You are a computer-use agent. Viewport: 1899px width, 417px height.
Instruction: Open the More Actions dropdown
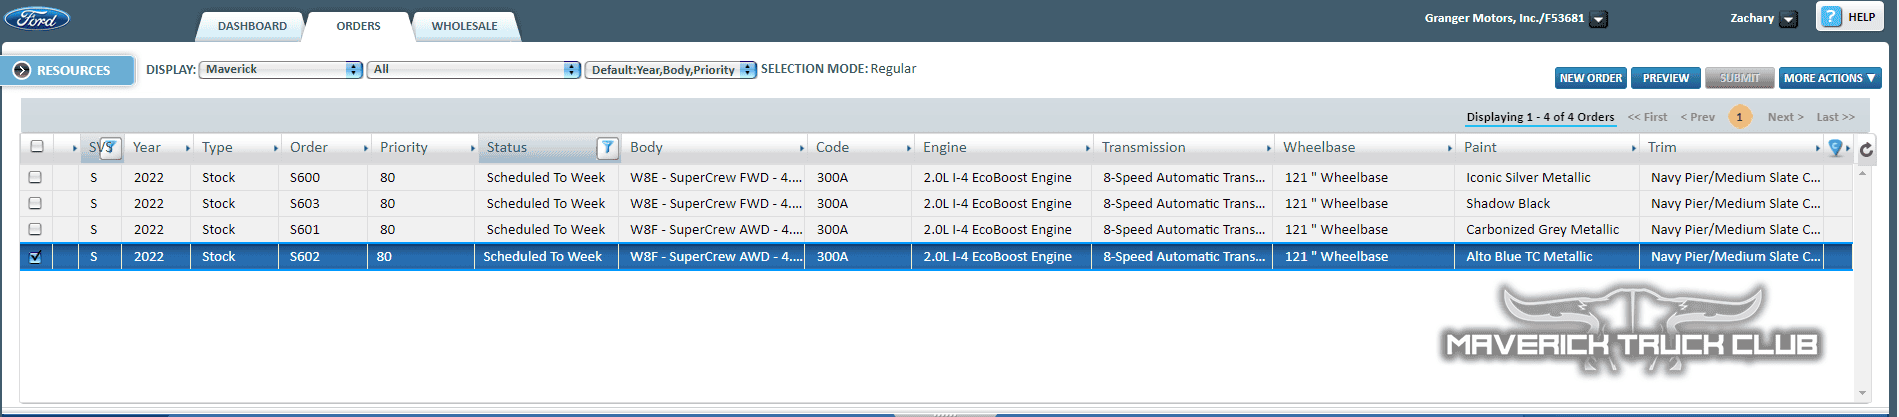coord(1830,78)
